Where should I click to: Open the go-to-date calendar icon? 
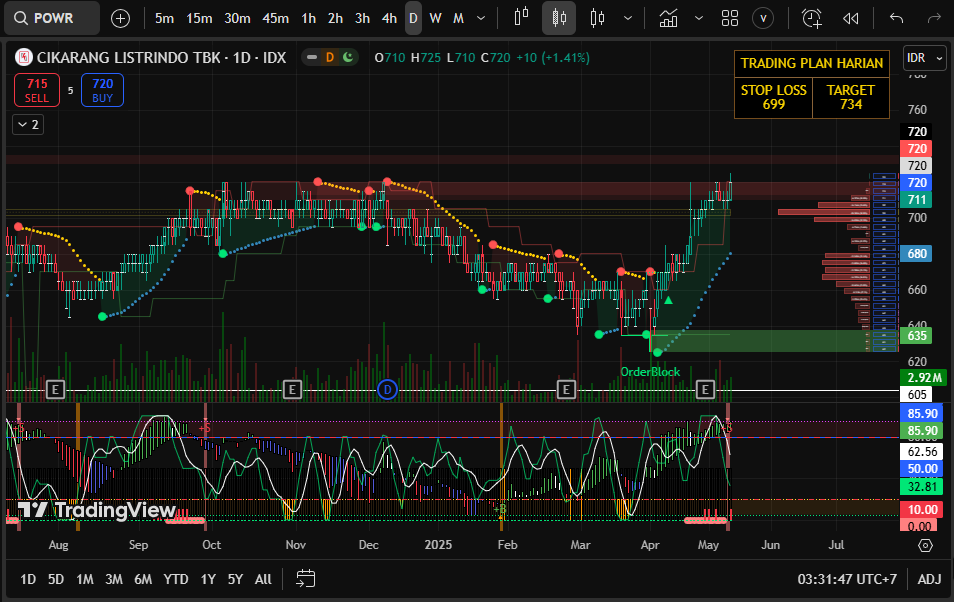[x=306, y=579]
